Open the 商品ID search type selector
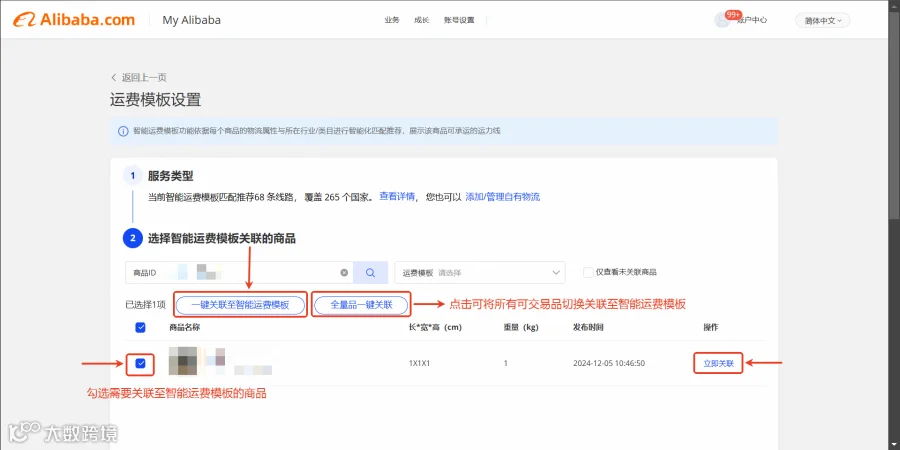 coord(145,273)
